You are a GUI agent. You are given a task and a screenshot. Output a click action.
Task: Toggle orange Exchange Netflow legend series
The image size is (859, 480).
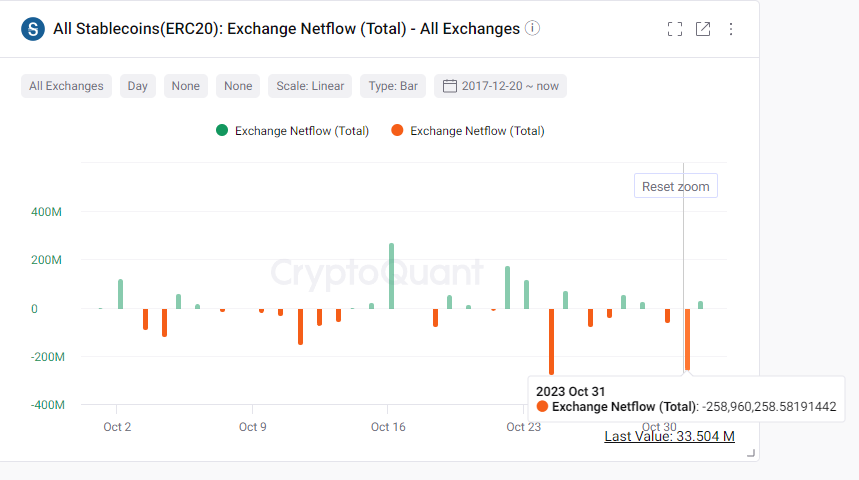coord(468,131)
